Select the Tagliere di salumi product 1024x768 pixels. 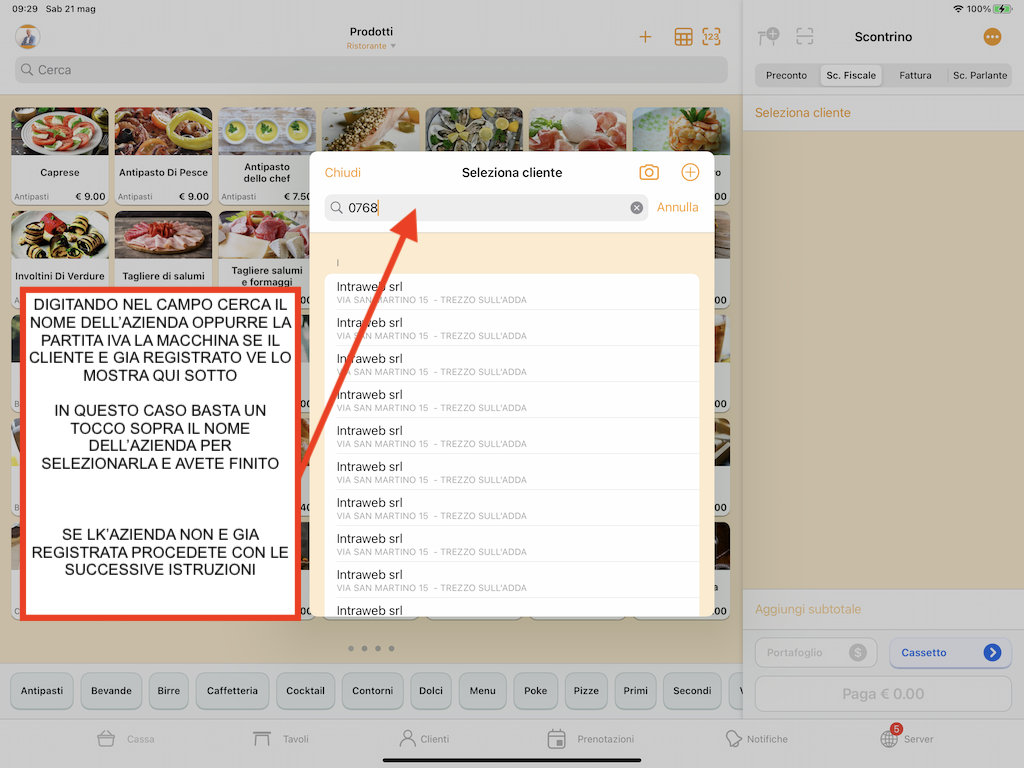163,248
